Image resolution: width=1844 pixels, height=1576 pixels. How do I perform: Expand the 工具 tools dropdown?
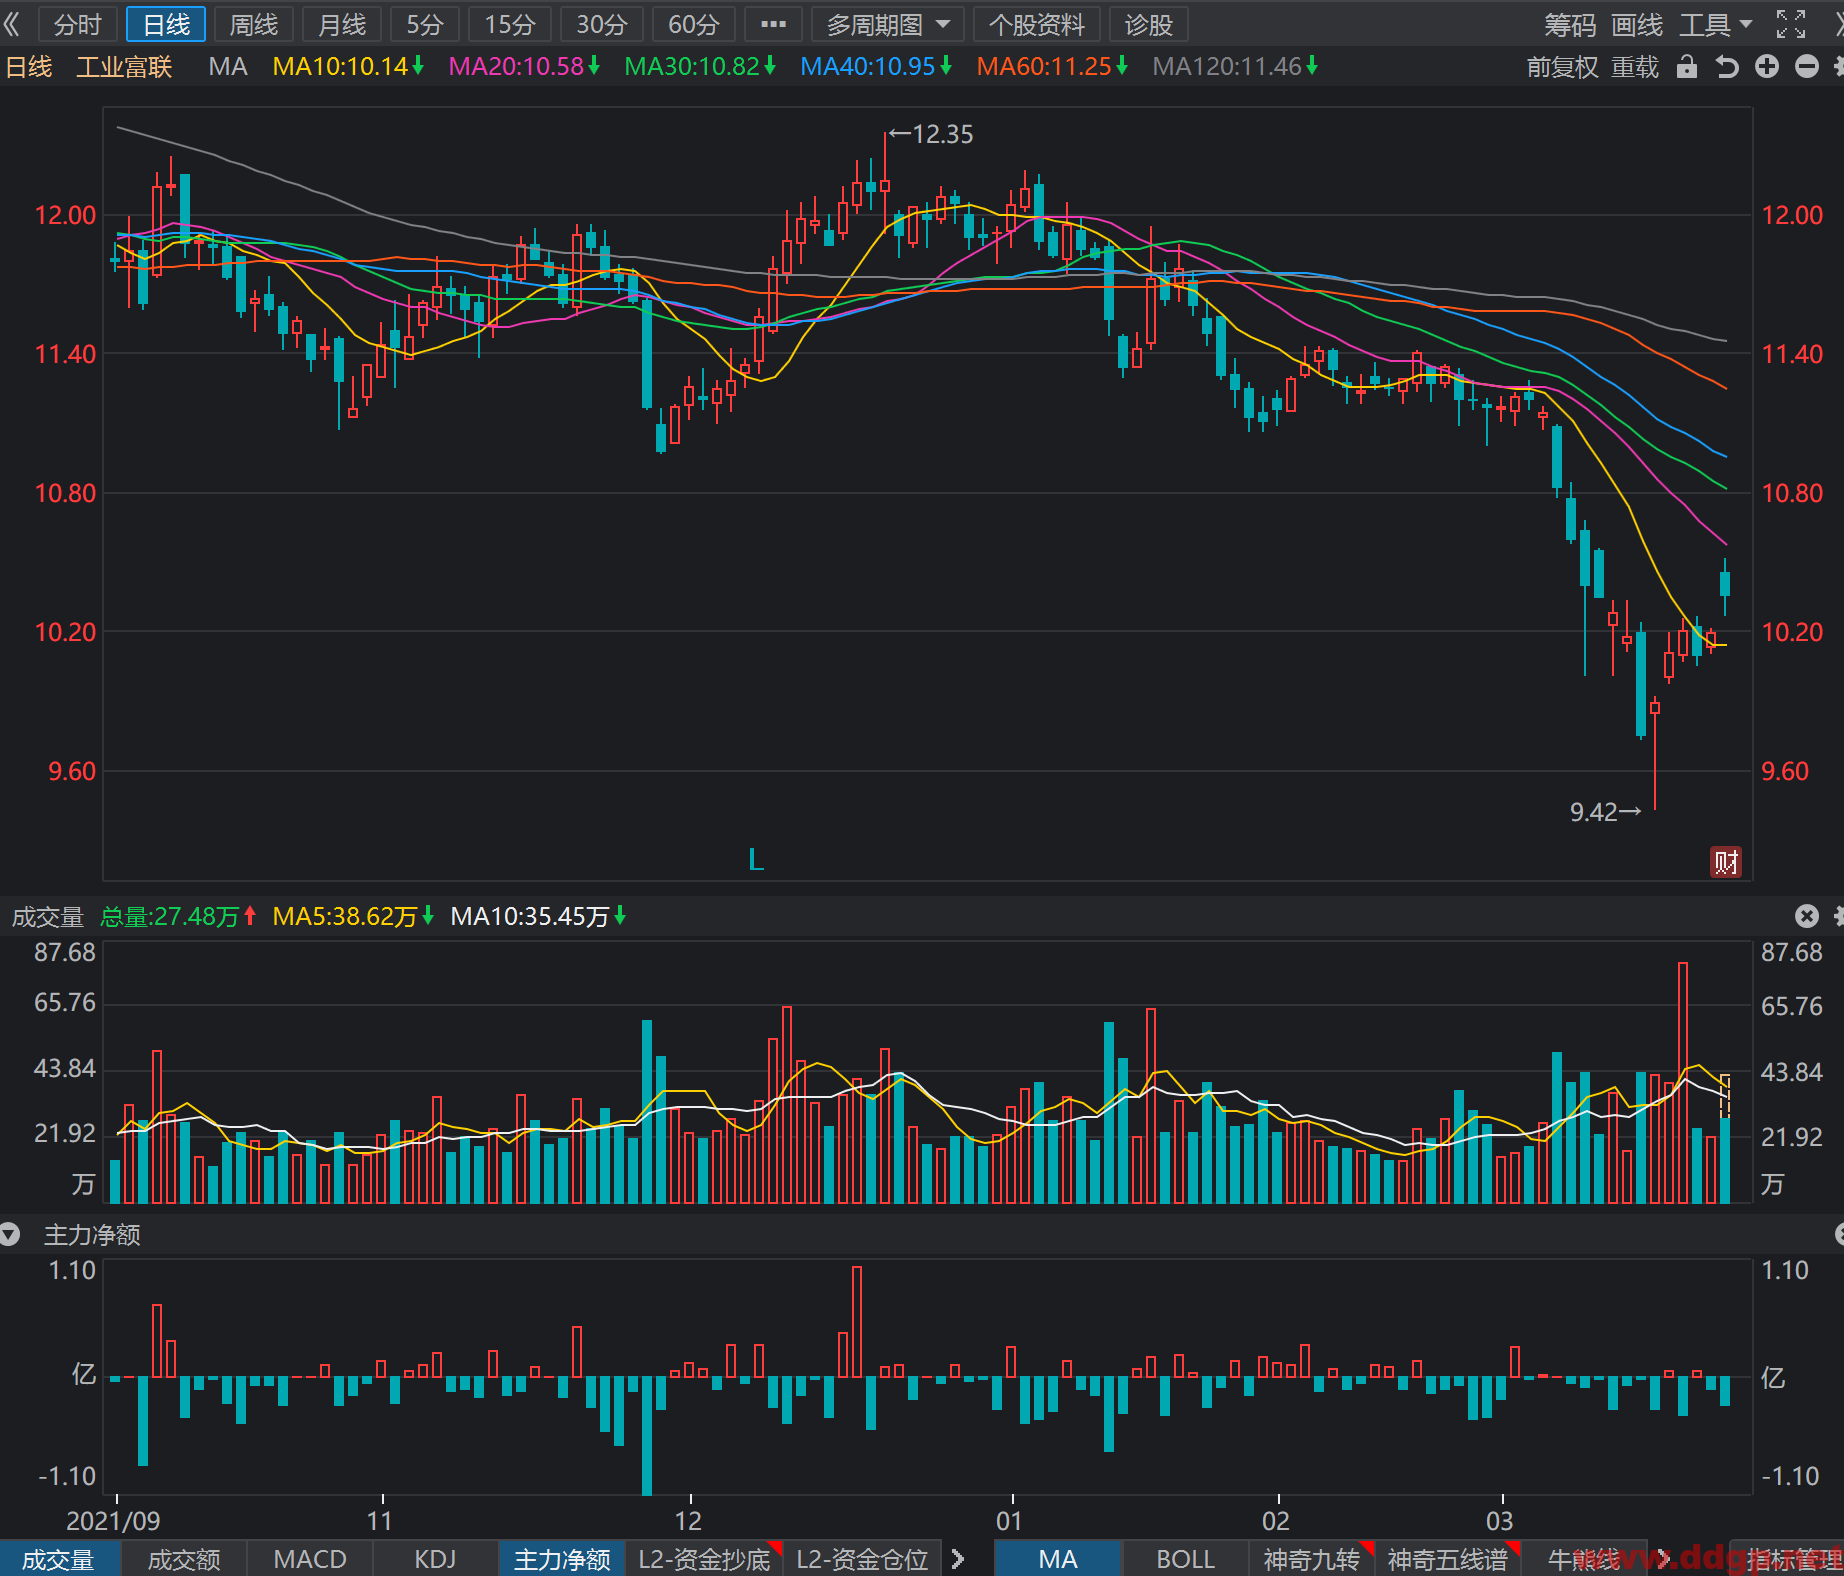click(1716, 25)
